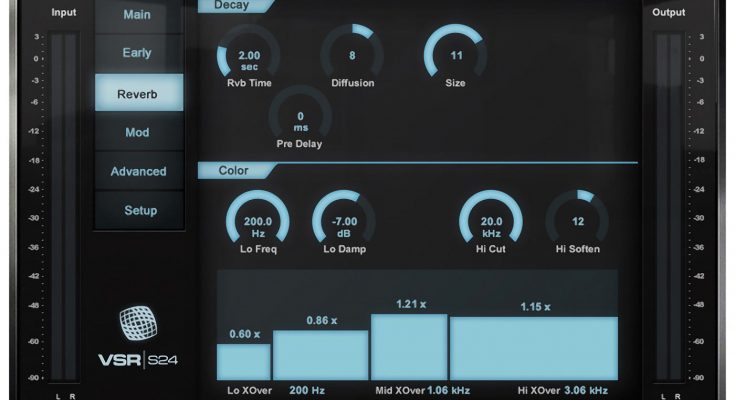
Task: Select the 0.60 x low band bar
Action: (x=244, y=361)
